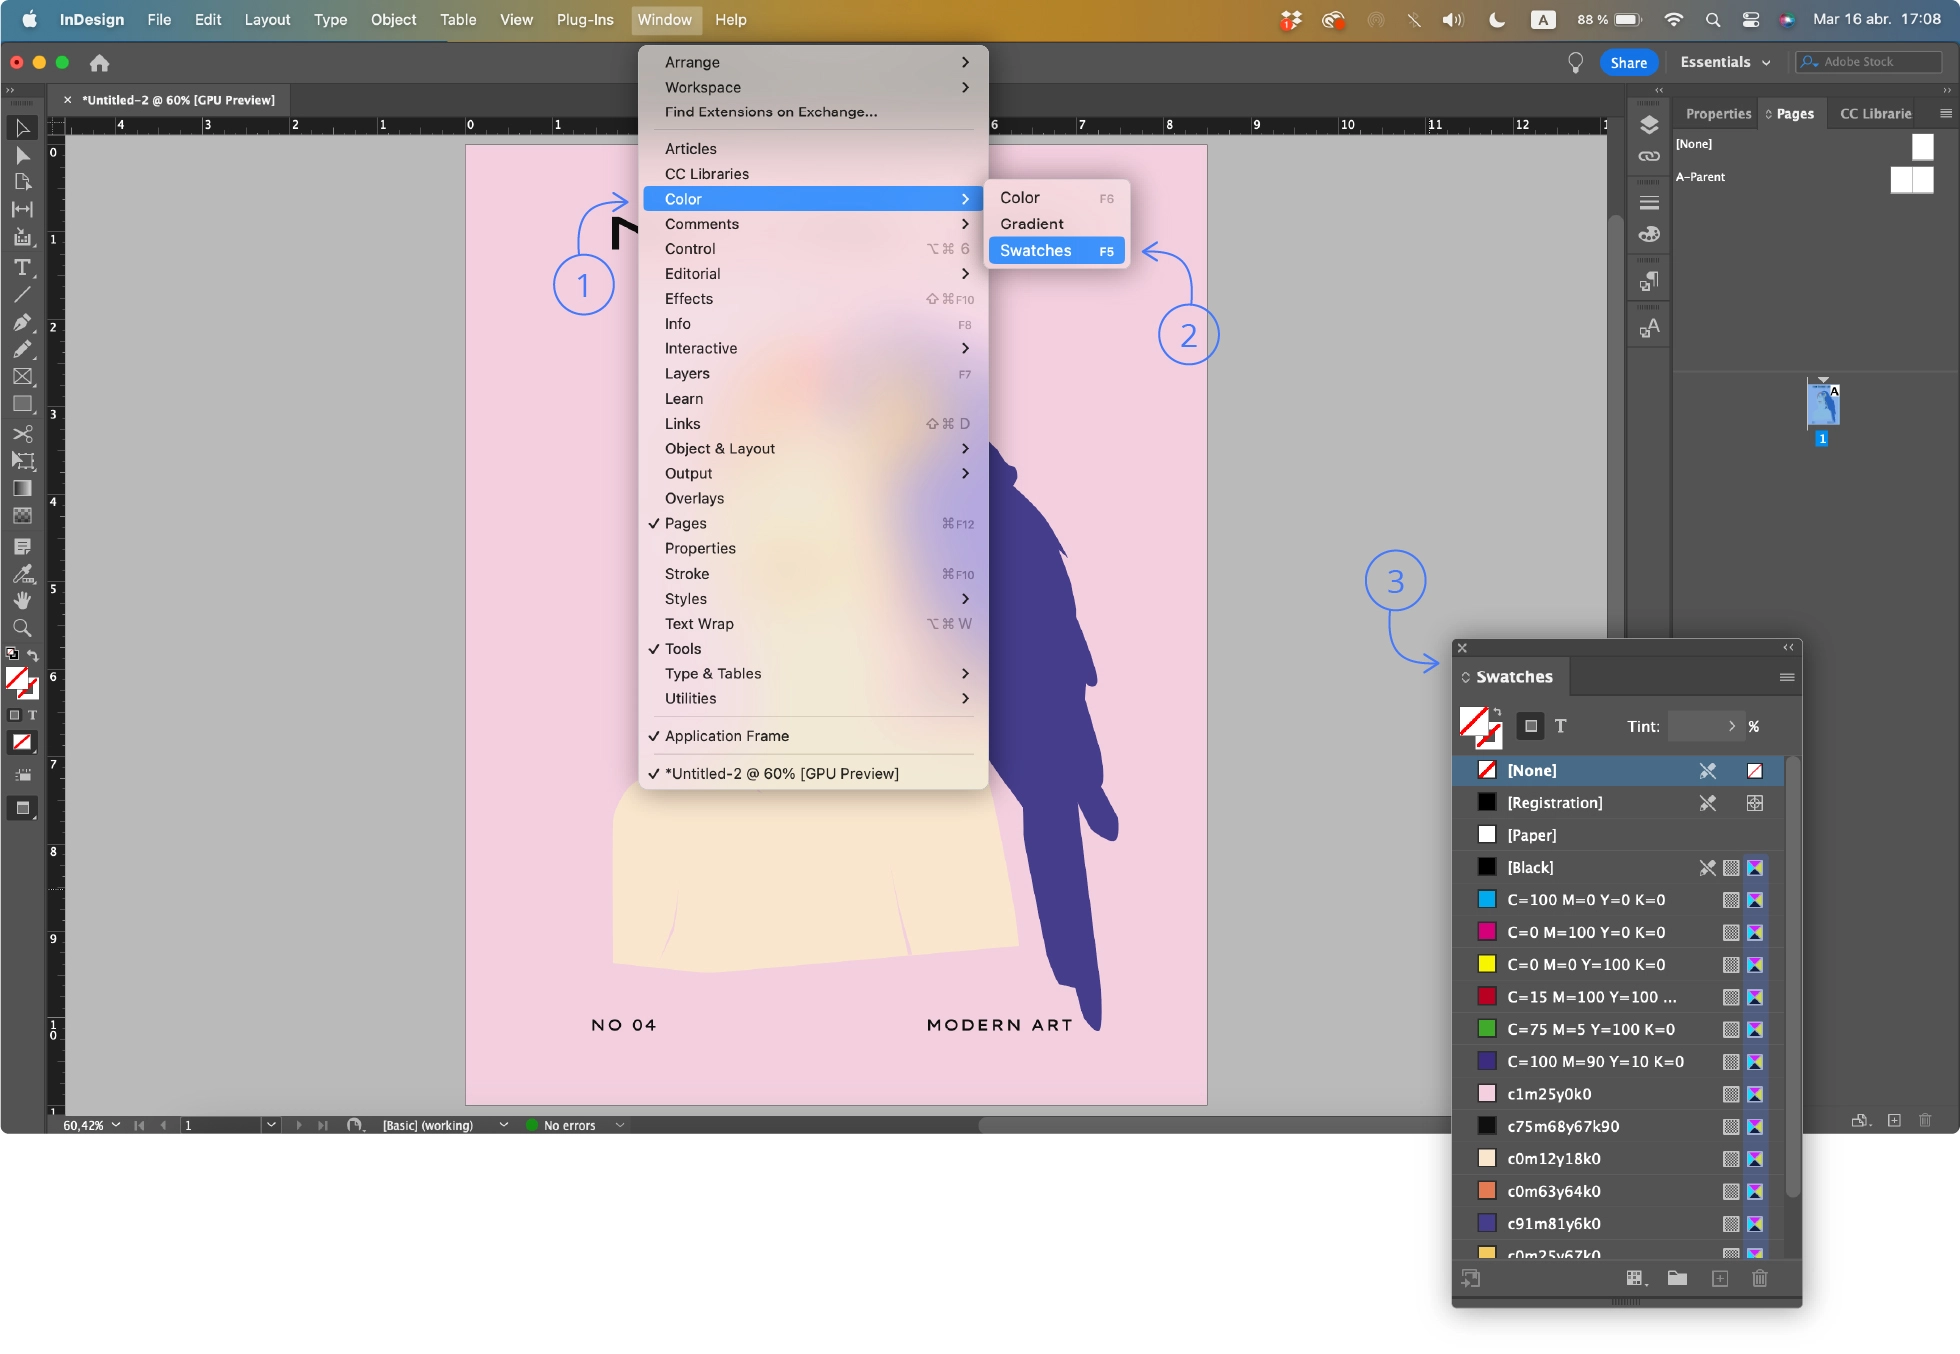Click the Share button
1960x1354 pixels.
1629,63
